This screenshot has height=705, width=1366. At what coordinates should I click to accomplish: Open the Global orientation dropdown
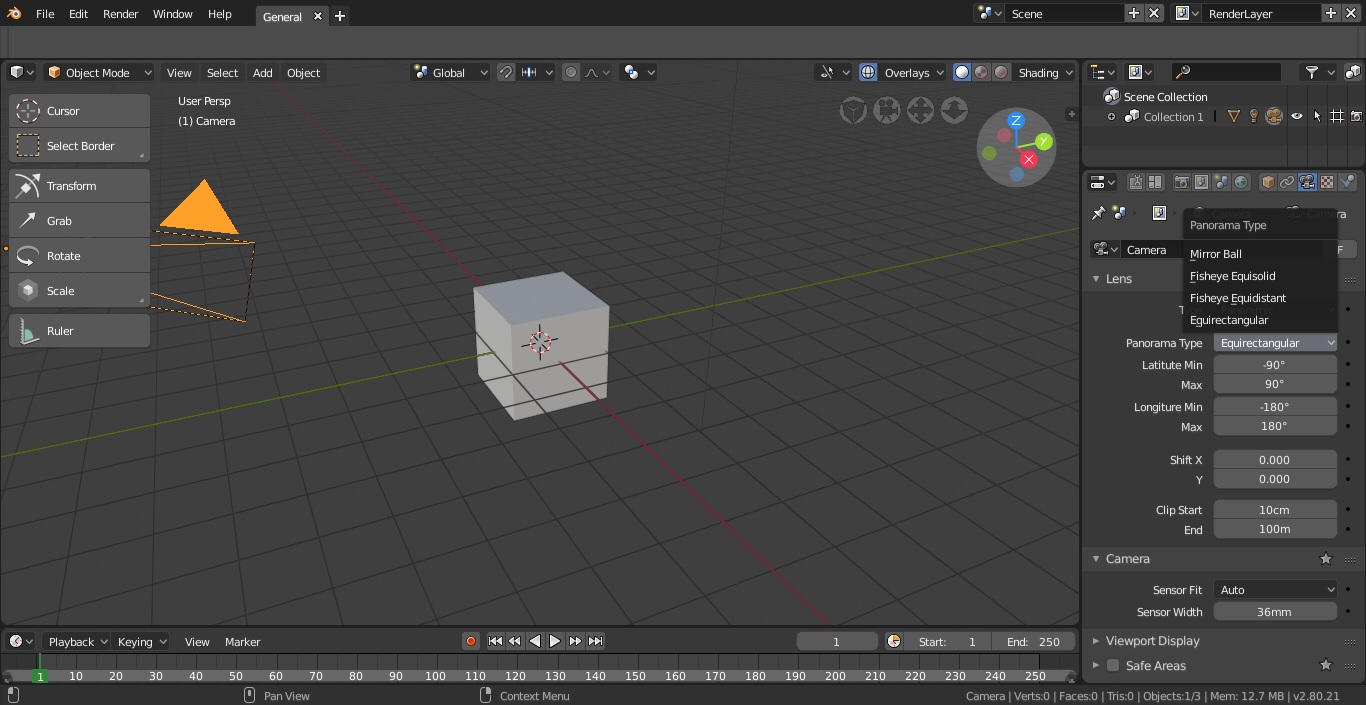point(450,72)
